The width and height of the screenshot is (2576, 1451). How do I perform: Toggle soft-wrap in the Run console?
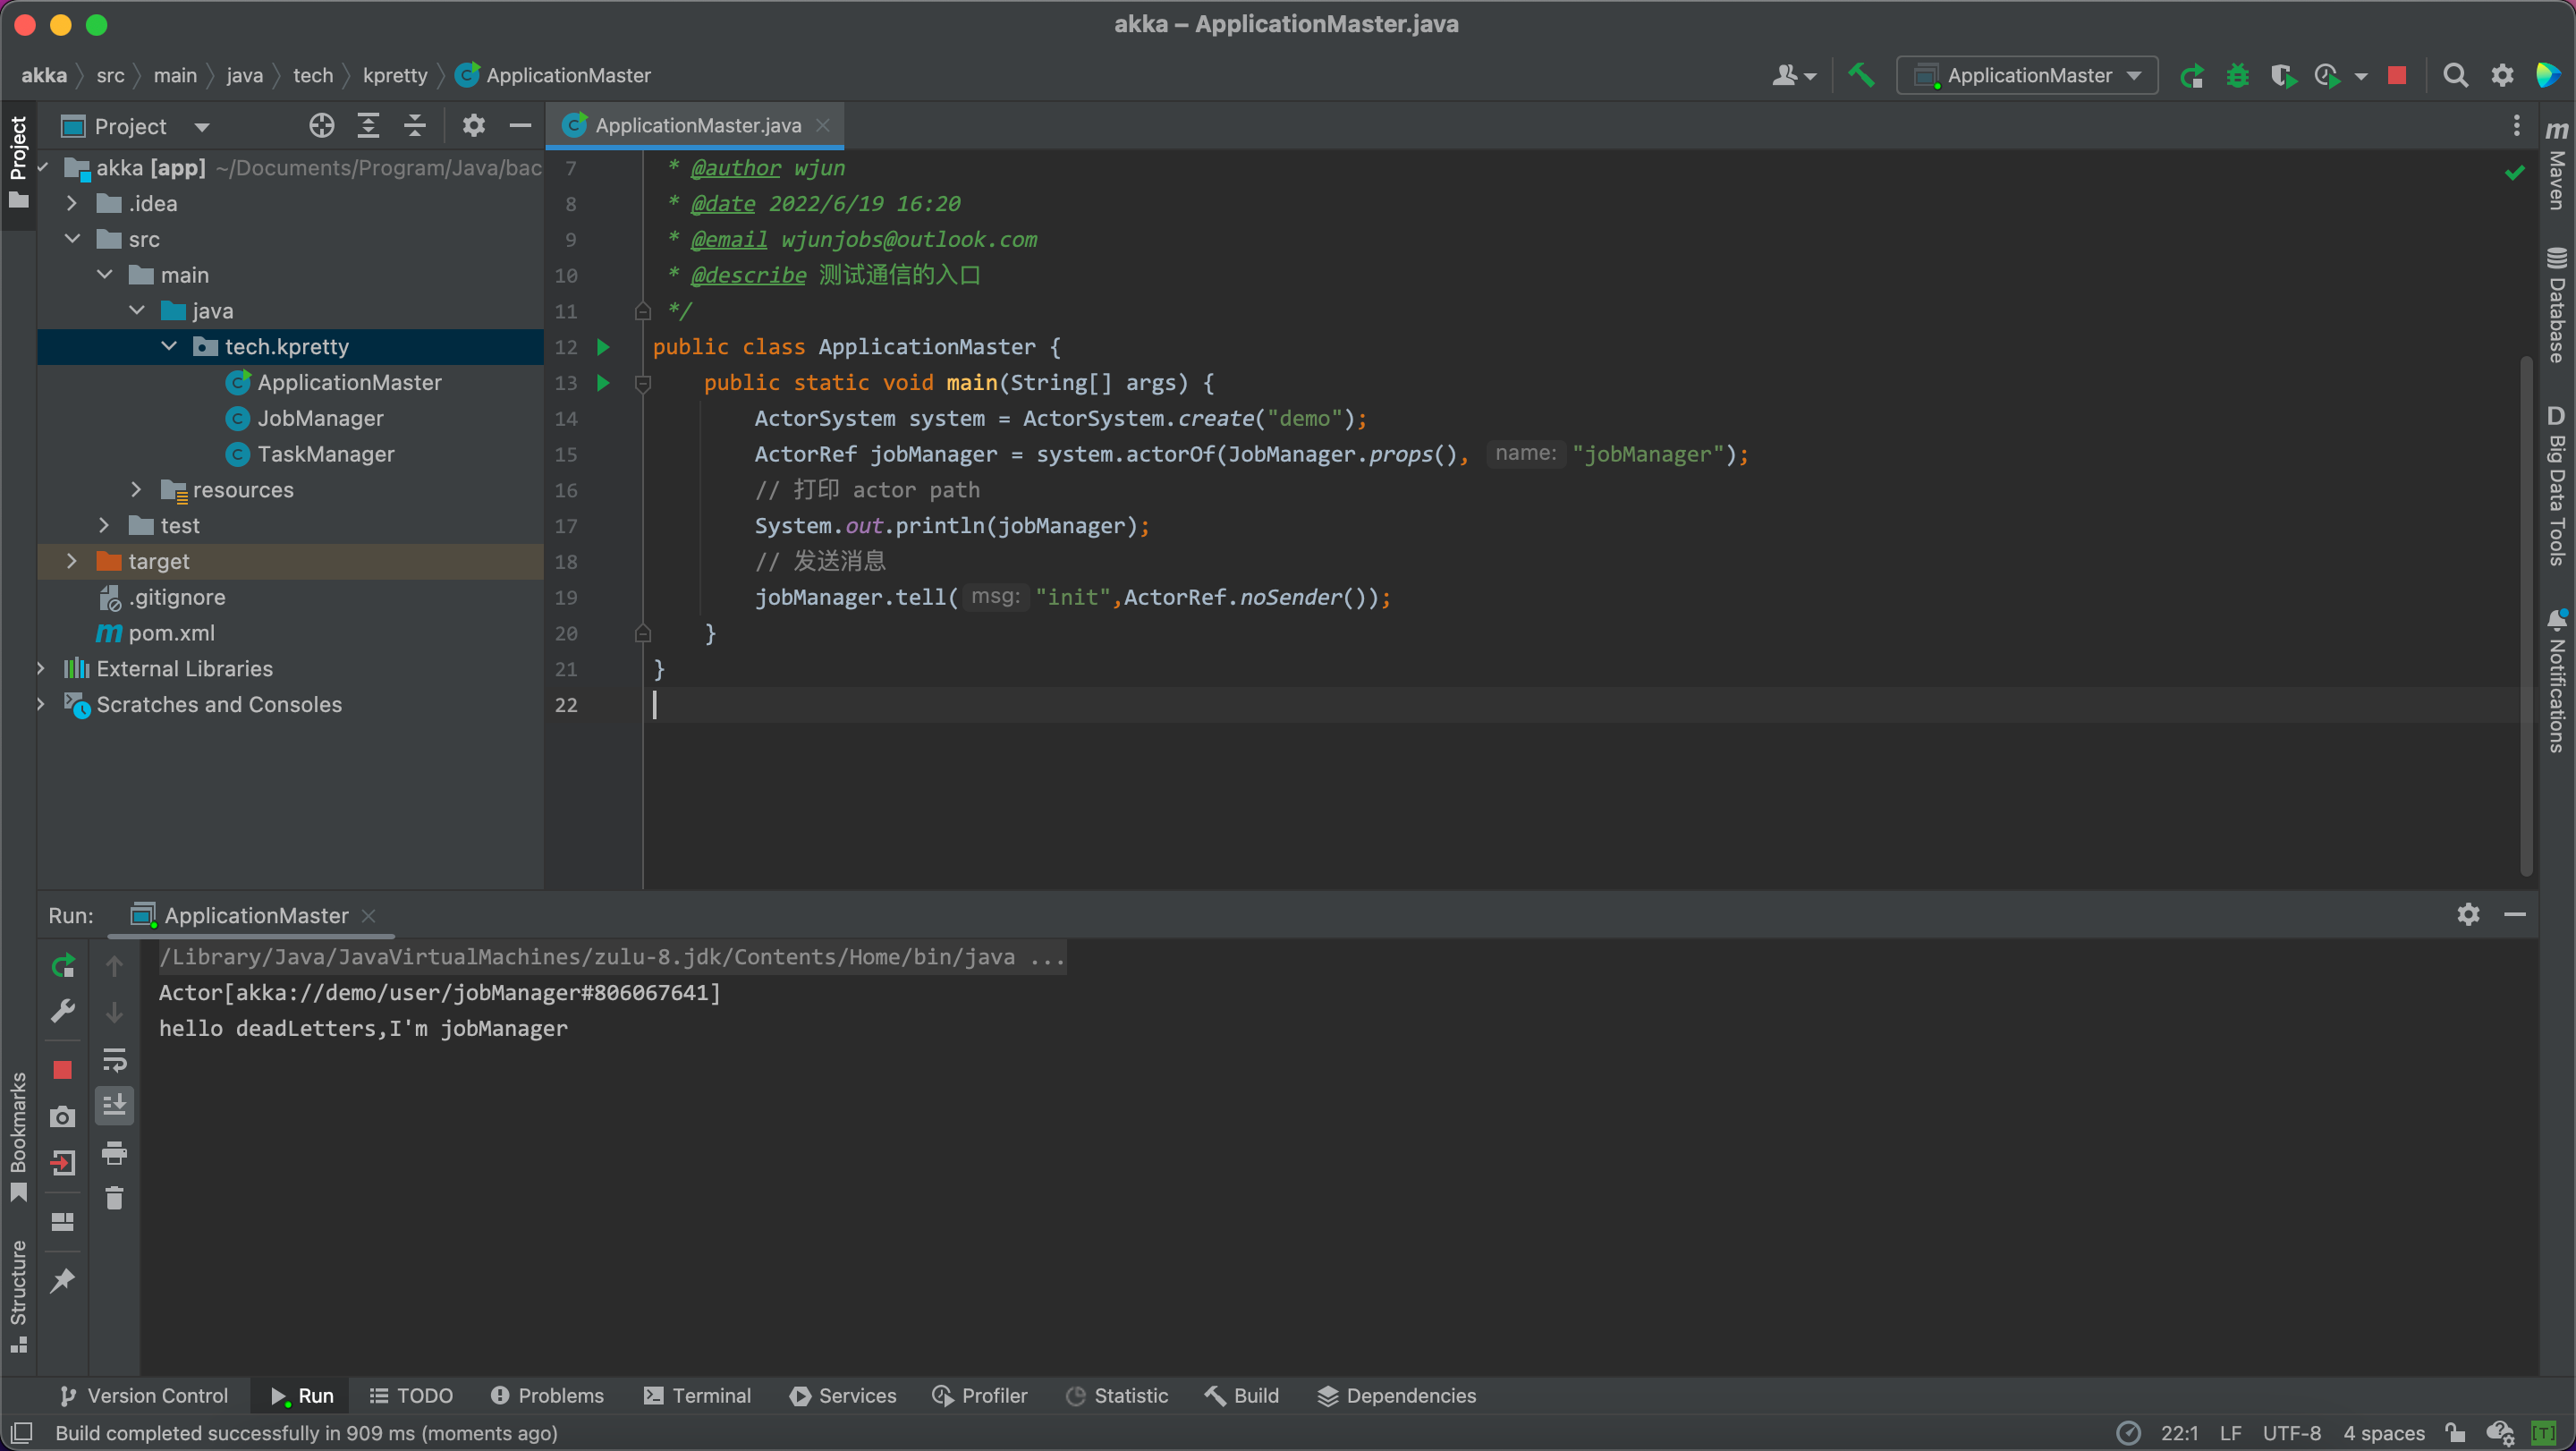(x=115, y=1060)
